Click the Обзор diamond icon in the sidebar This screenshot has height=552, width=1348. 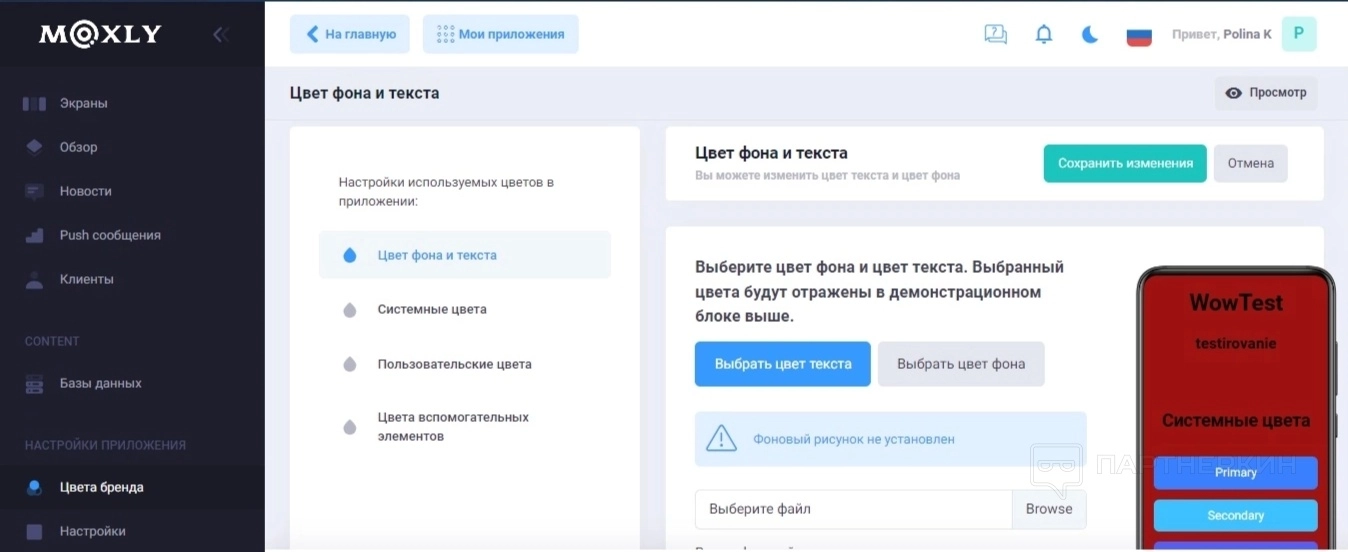(x=35, y=147)
